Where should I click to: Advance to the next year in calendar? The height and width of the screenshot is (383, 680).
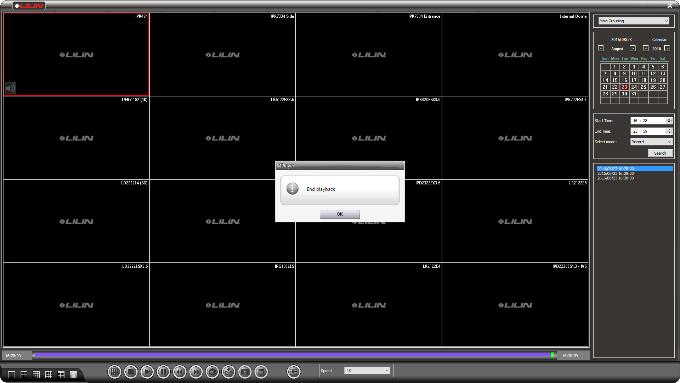[667, 48]
